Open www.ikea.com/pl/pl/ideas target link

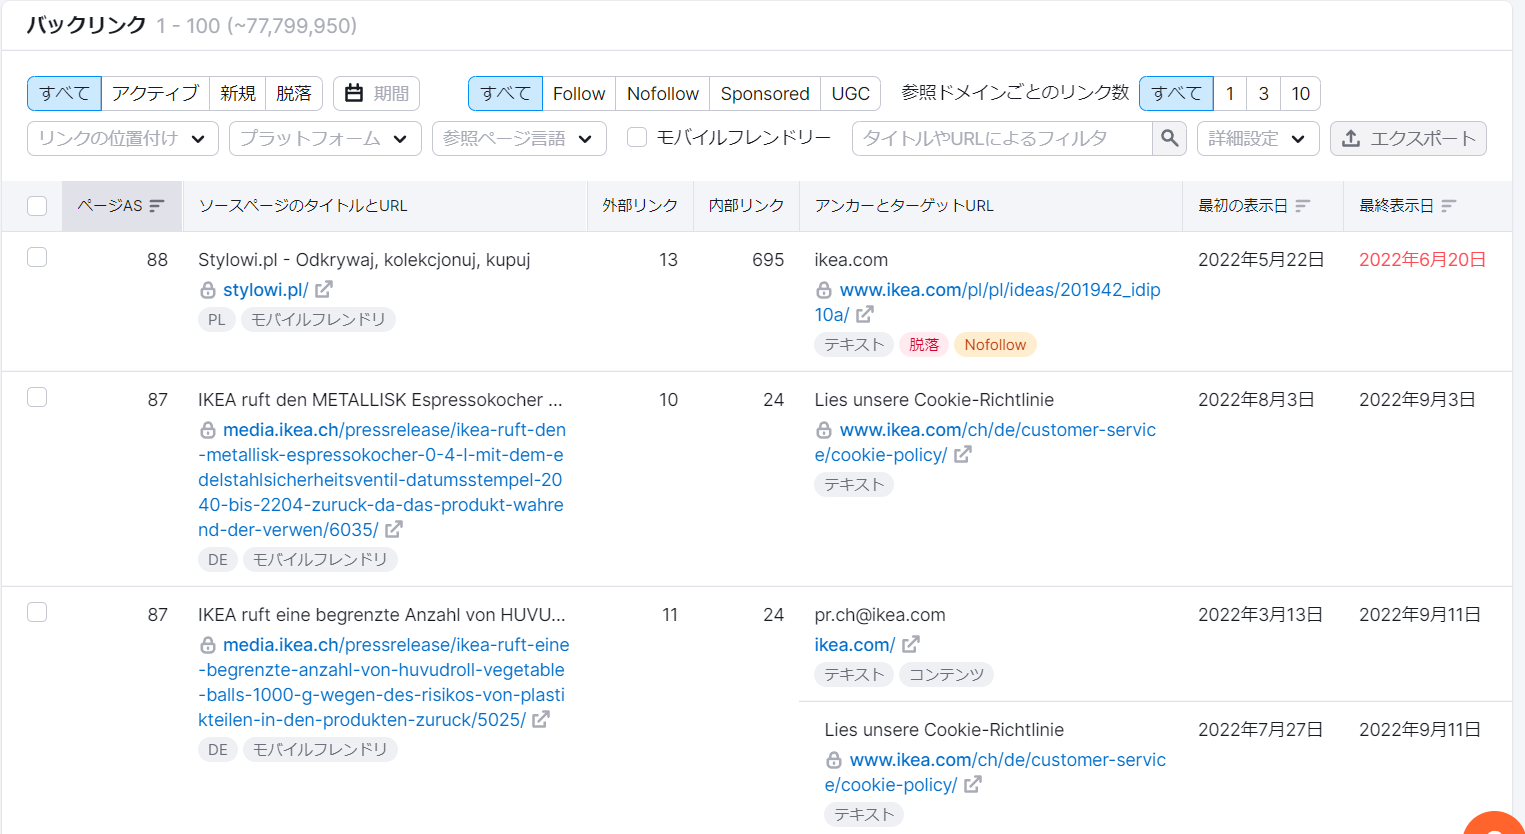click(x=988, y=302)
